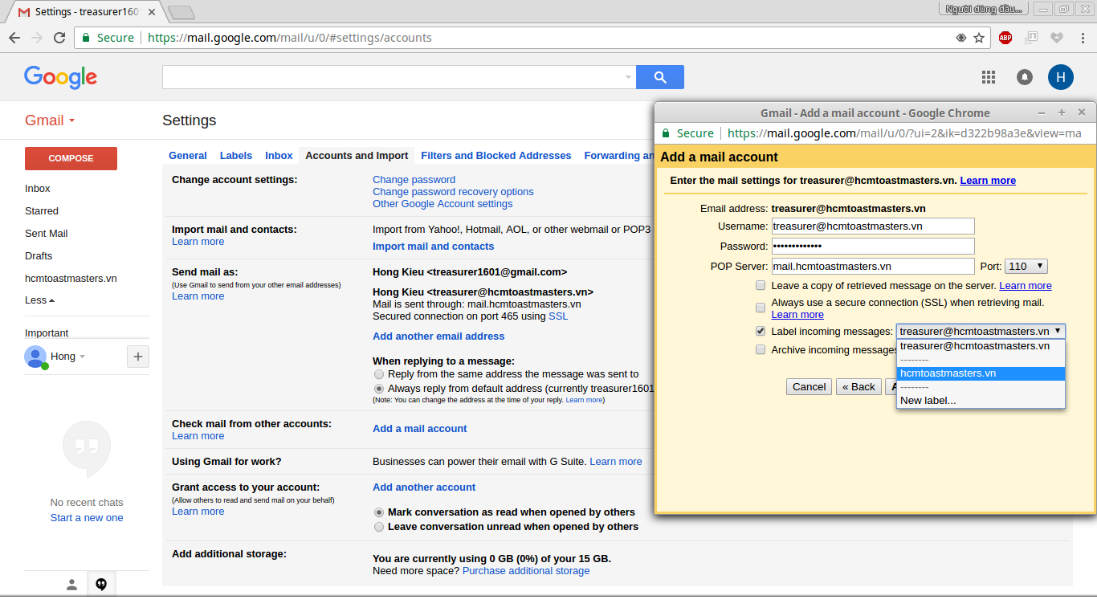This screenshot has height=597, width=1097.
Task: Open Sent Mail folder in sidebar
Action: (x=46, y=234)
